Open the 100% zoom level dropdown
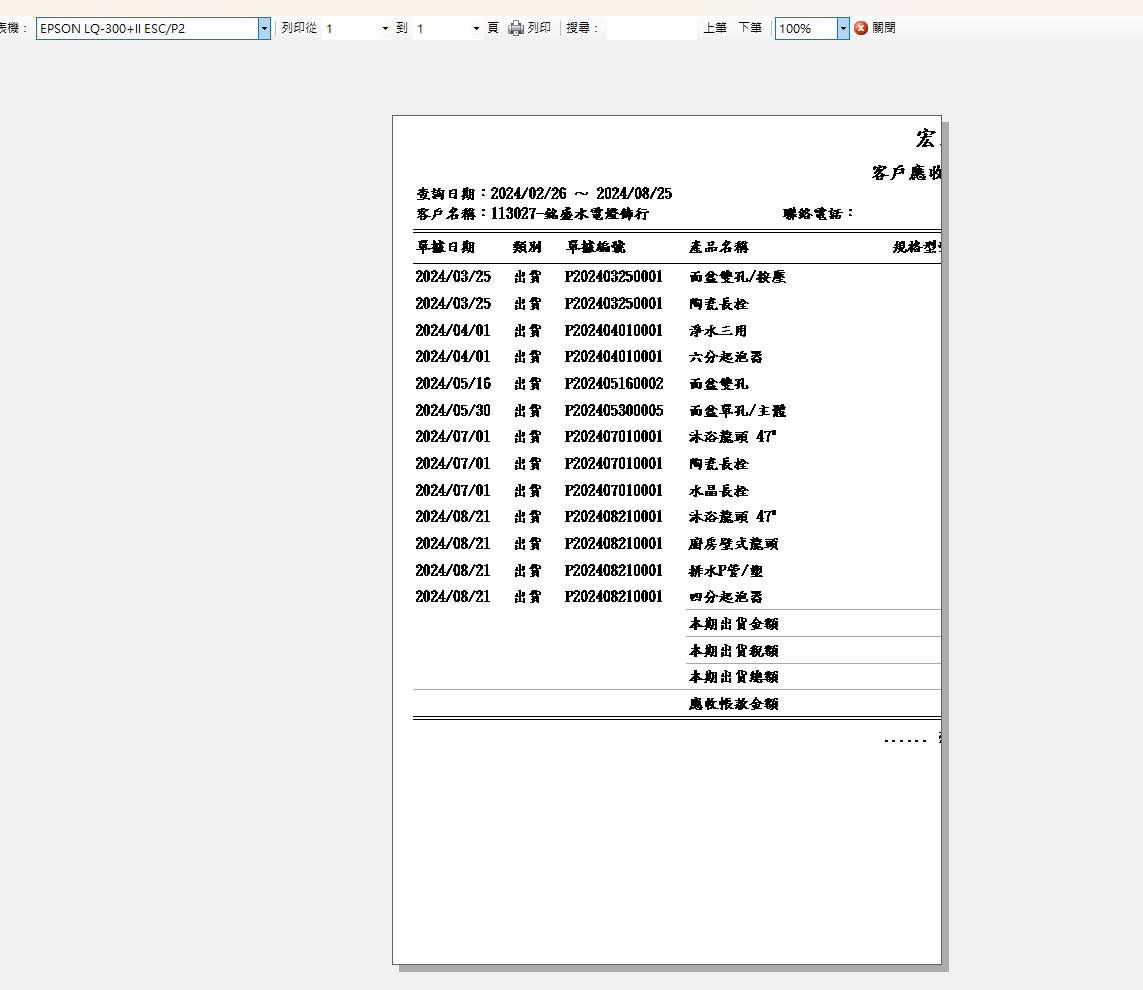The height and width of the screenshot is (990, 1143). [x=843, y=28]
